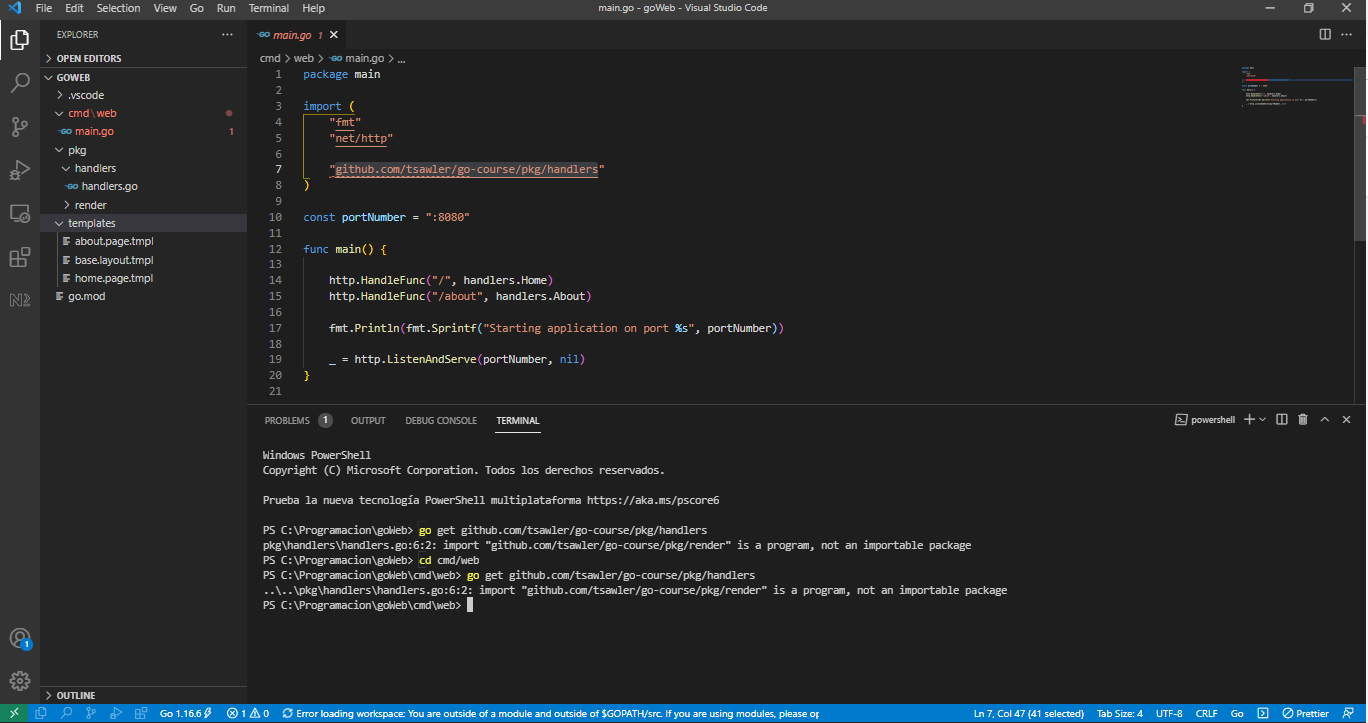Expand OPEN EDITORS section
This screenshot has width=1368, height=723.
(144, 58)
